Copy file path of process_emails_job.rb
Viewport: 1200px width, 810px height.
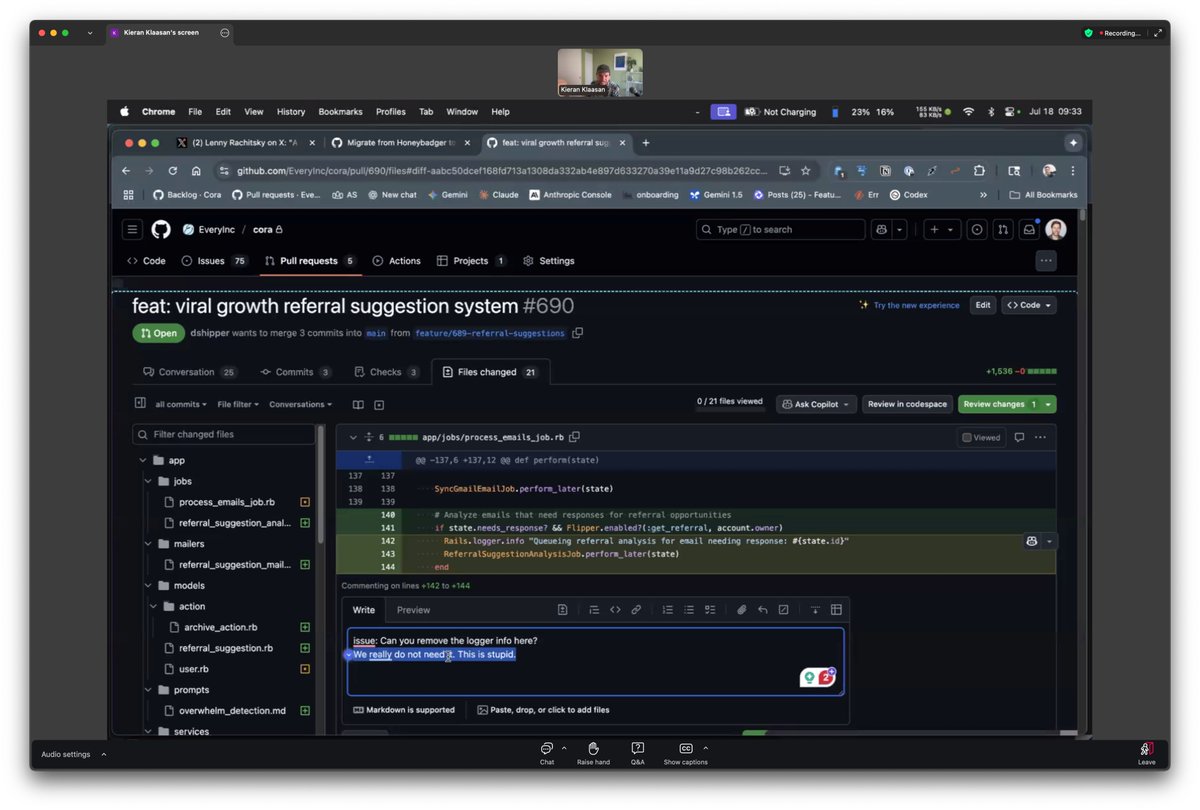[574, 437]
